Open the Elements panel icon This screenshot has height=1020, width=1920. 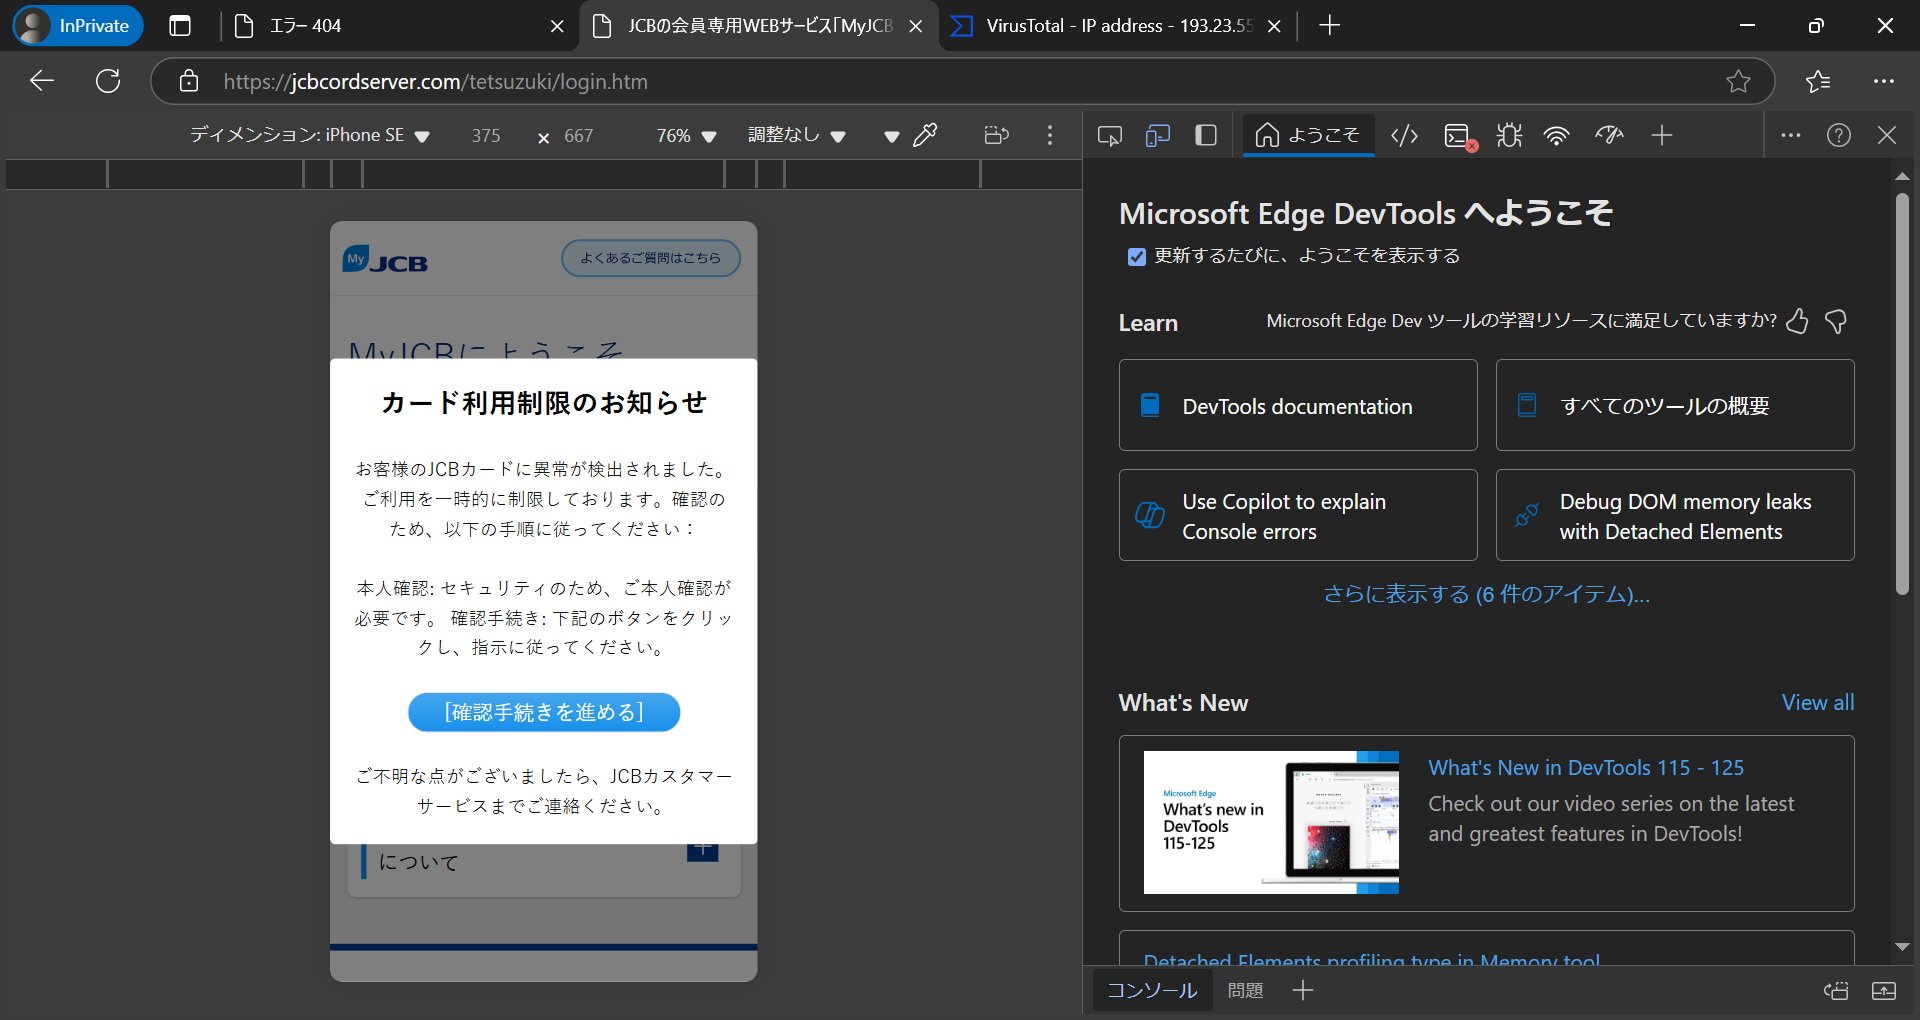click(x=1405, y=135)
